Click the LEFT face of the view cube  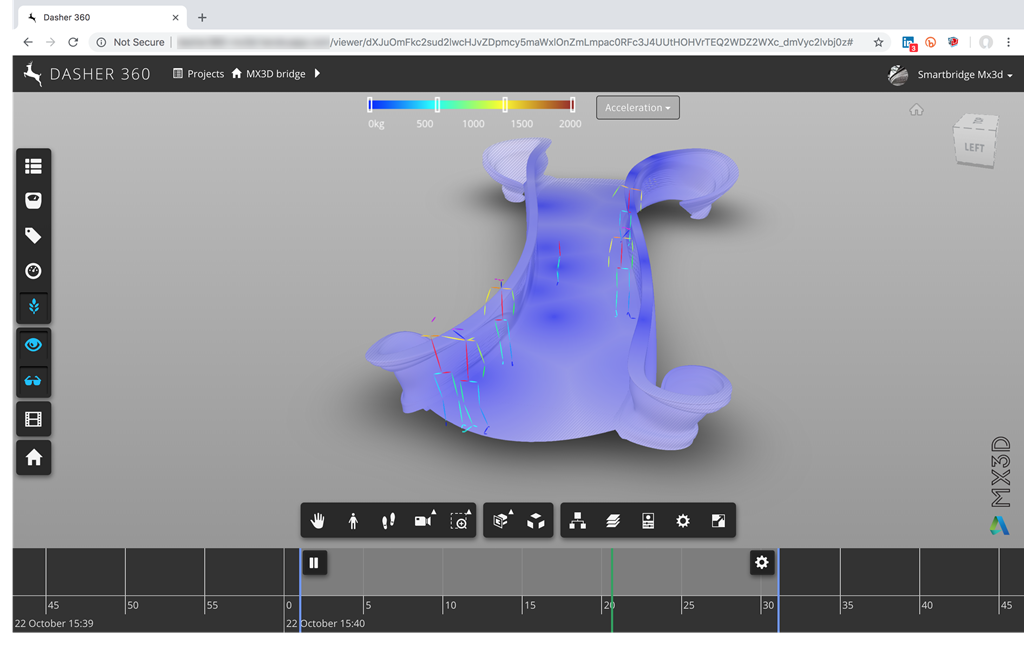(973, 148)
